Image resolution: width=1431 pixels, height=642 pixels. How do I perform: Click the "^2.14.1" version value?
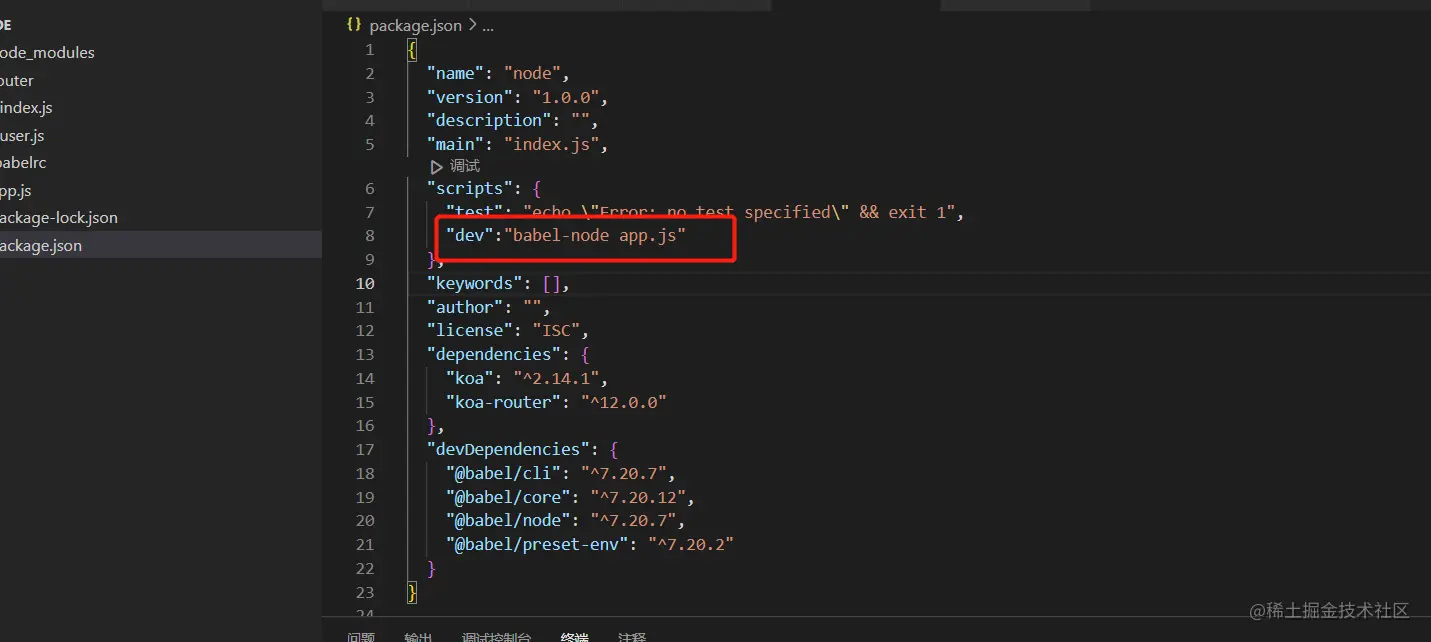(556, 378)
